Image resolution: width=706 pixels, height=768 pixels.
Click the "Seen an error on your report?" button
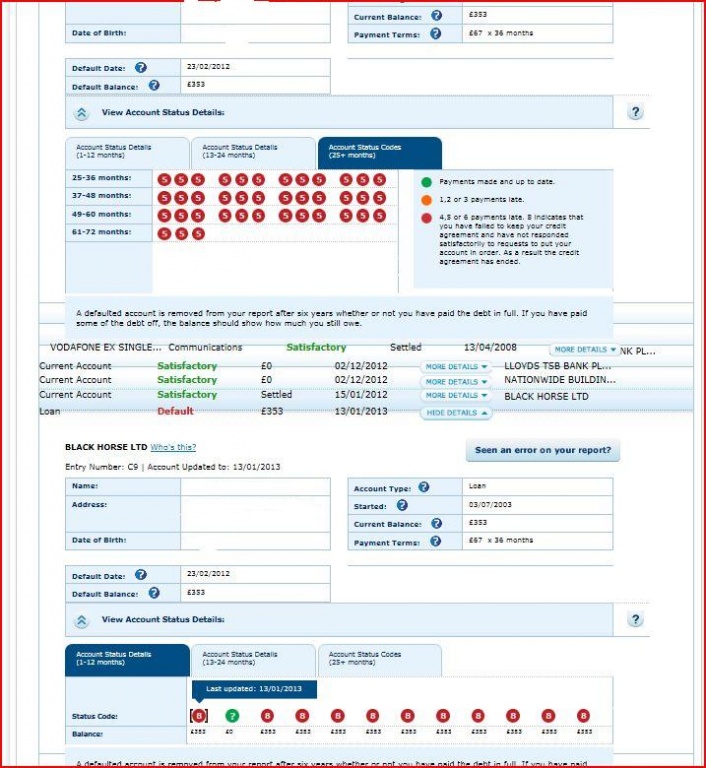(x=542, y=451)
